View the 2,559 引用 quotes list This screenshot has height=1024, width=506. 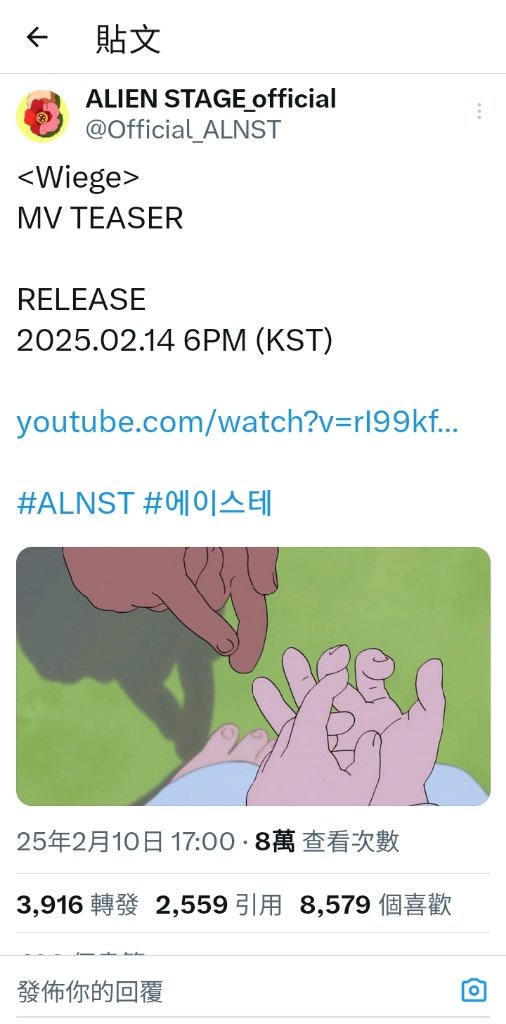[219, 905]
